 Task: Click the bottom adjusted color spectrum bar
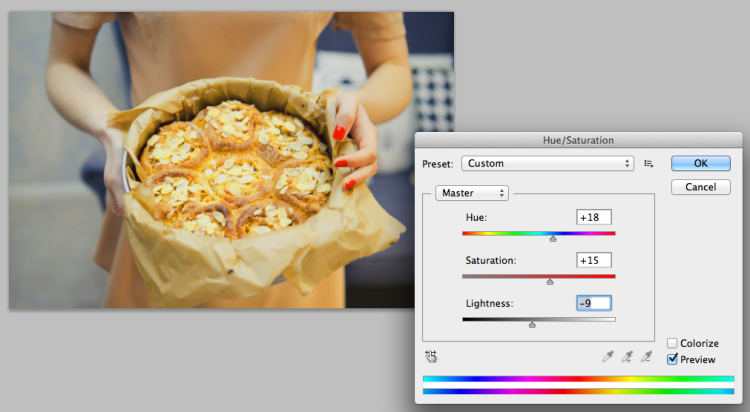click(578, 391)
